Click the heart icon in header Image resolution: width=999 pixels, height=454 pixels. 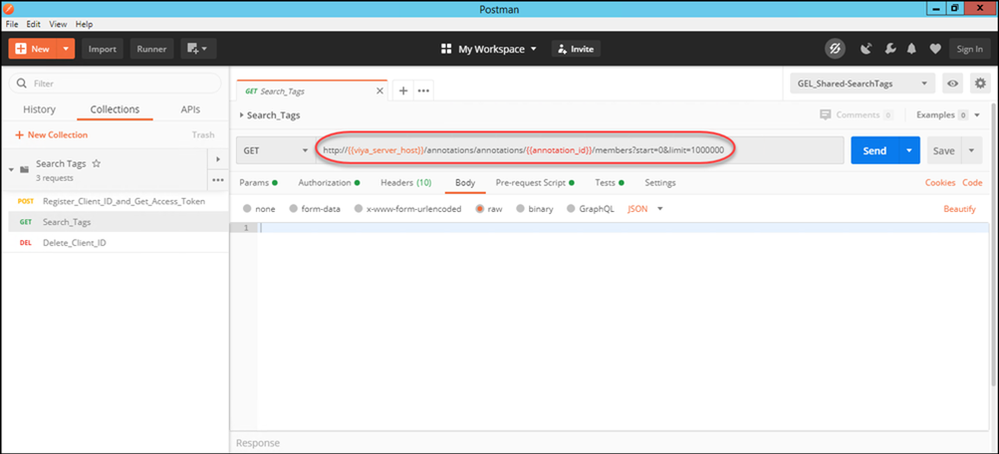935,49
